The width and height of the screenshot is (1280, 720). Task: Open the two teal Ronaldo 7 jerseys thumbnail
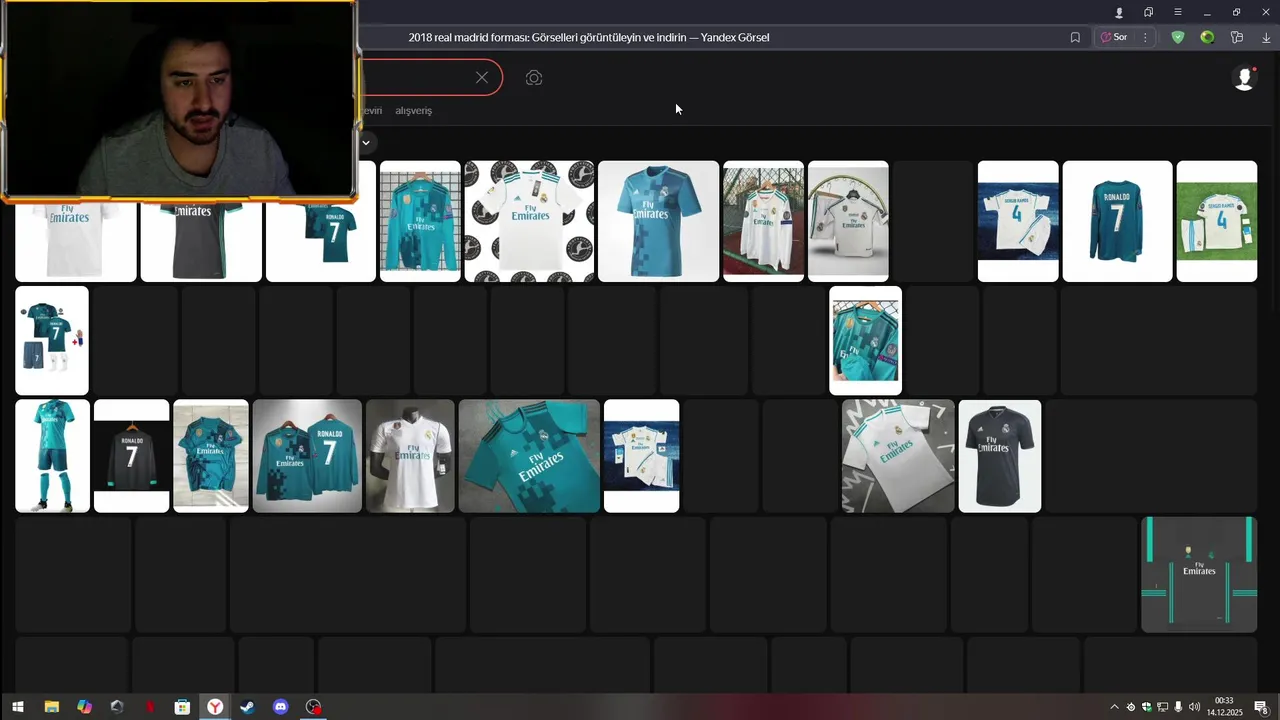(x=307, y=456)
